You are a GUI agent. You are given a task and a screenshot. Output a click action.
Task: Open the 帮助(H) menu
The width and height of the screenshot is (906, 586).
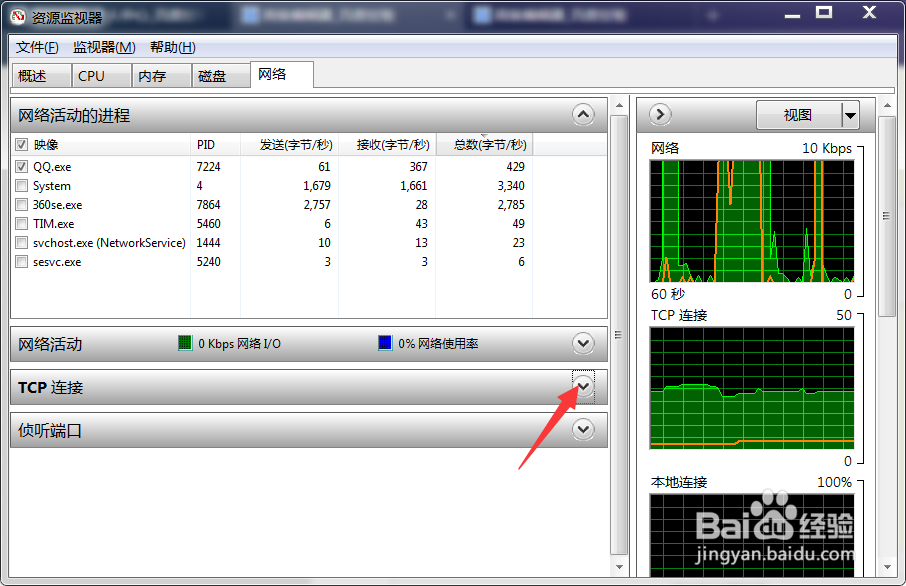tap(173, 47)
